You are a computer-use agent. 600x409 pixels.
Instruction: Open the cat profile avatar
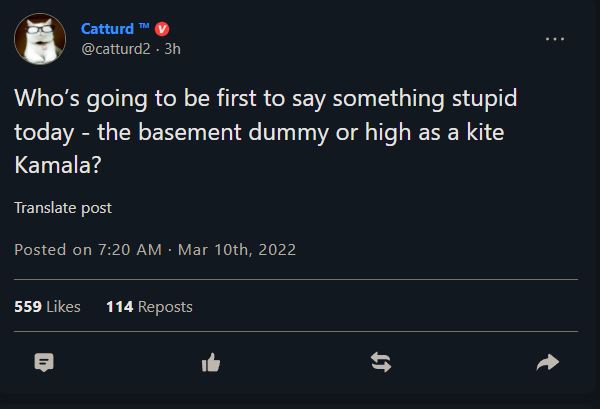click(x=40, y=39)
